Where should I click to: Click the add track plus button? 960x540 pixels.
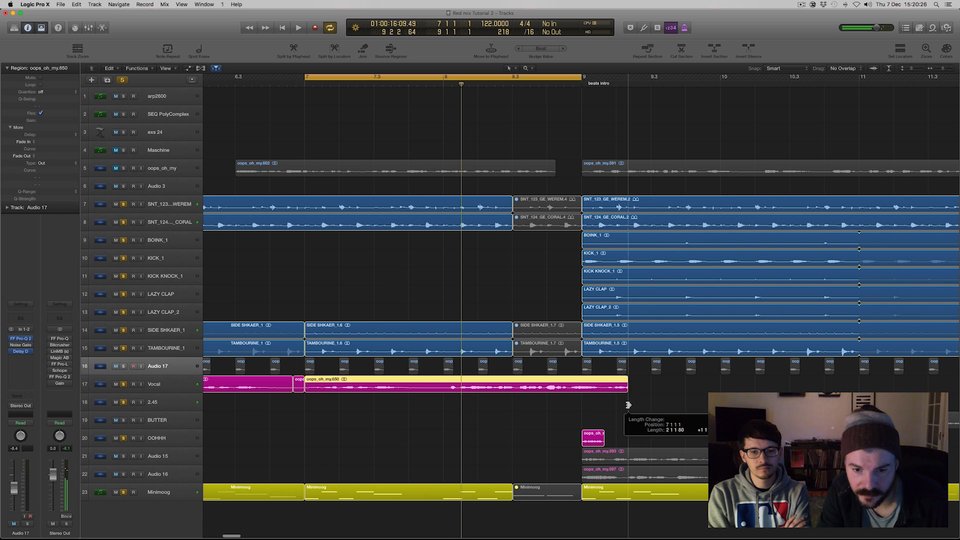(x=91, y=80)
